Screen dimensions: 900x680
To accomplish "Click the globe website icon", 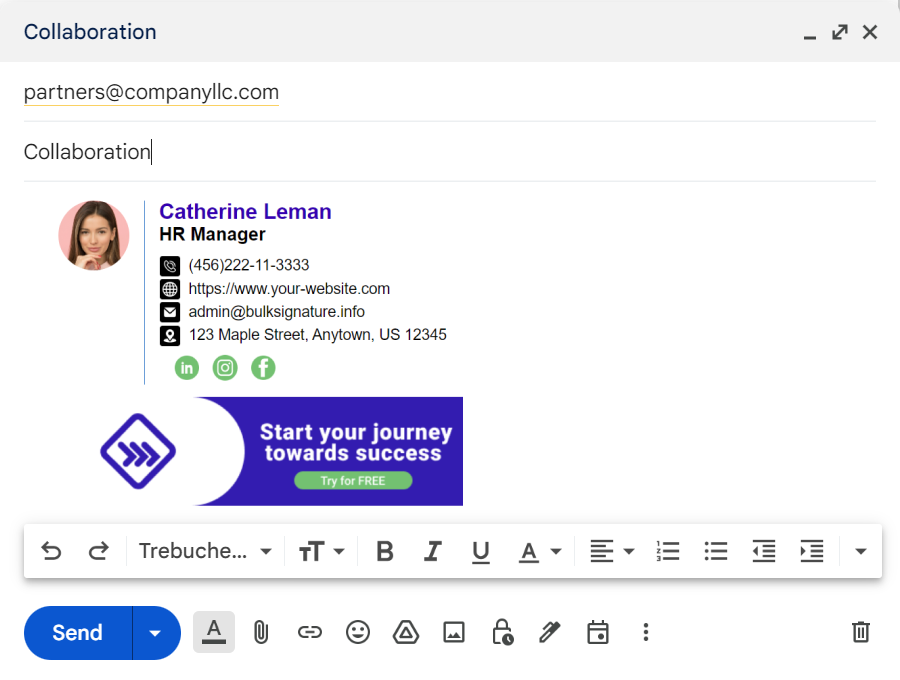I will (170, 289).
